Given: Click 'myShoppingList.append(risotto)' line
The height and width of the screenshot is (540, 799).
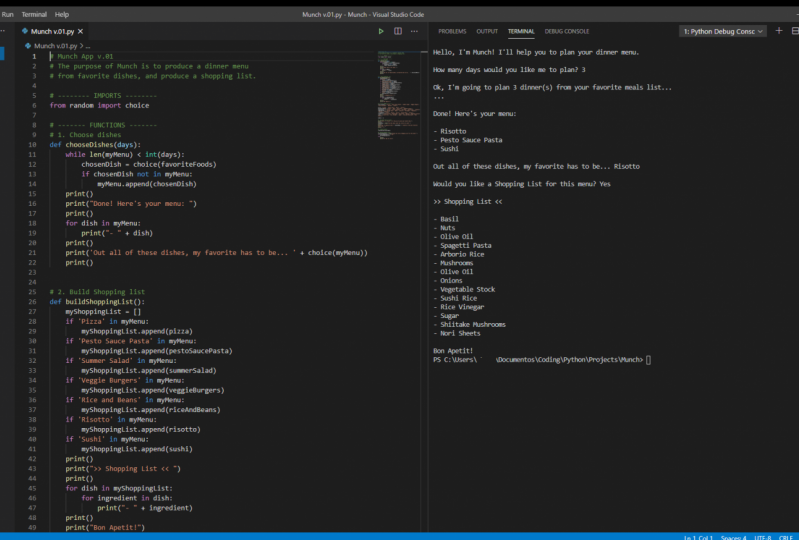Looking at the screenshot, I should (141, 429).
